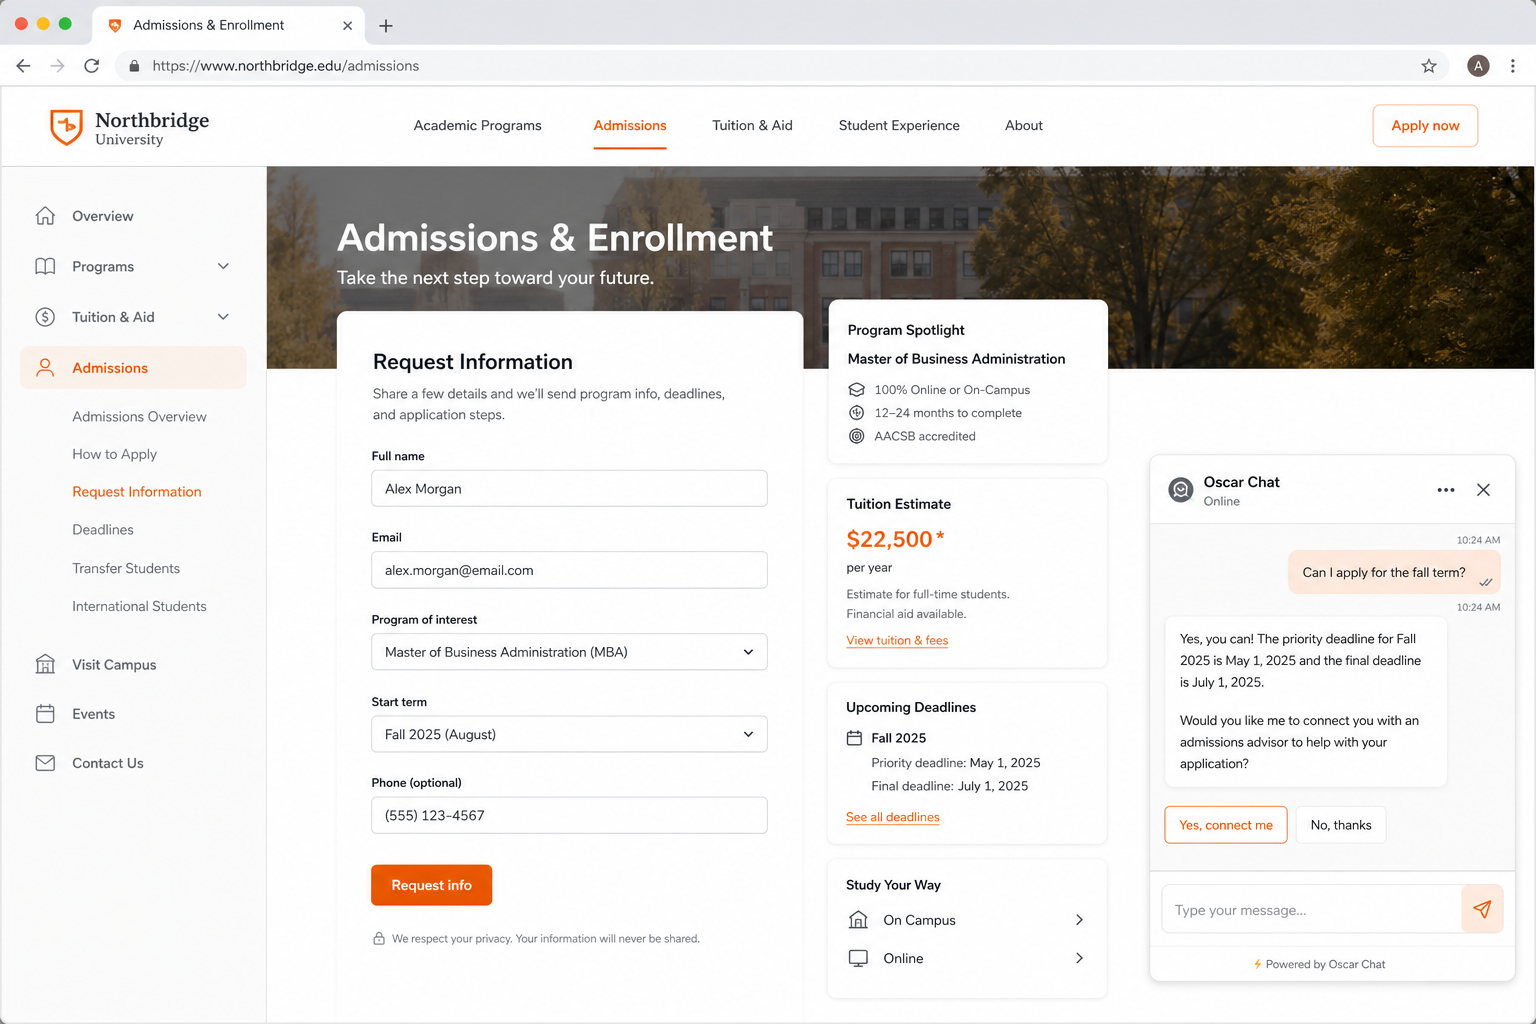1536x1024 pixels.
Task: Send chat message with paper plane icon
Action: point(1482,909)
